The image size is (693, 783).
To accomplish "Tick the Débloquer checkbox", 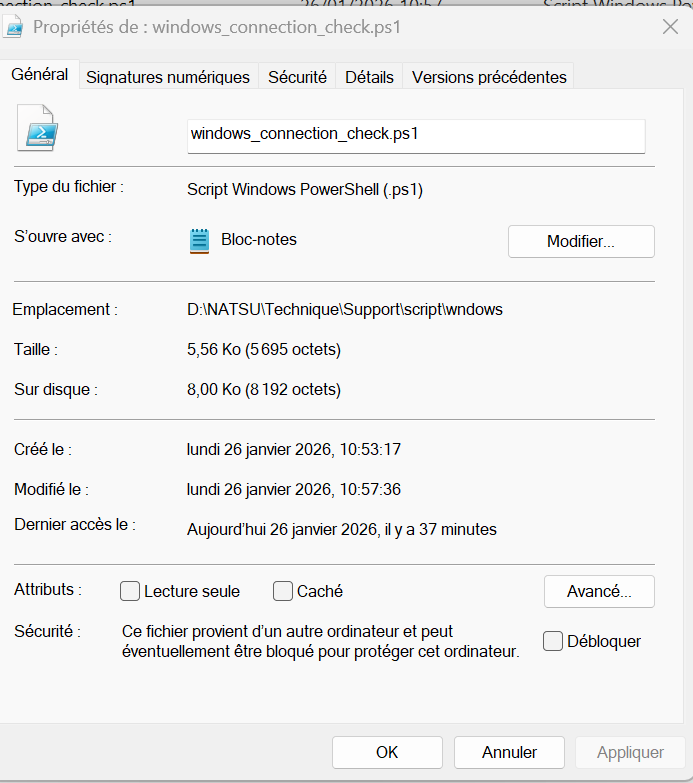I will click(x=553, y=642).
